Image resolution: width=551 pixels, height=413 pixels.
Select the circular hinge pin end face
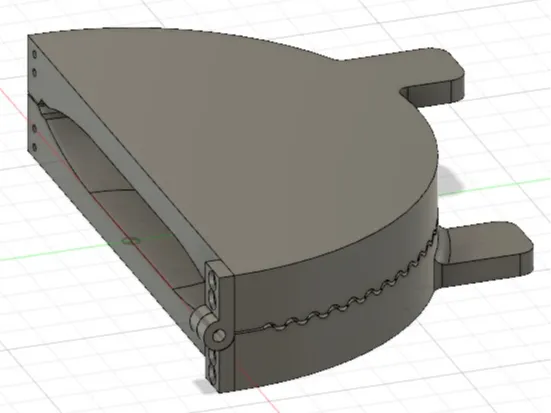pos(219,335)
